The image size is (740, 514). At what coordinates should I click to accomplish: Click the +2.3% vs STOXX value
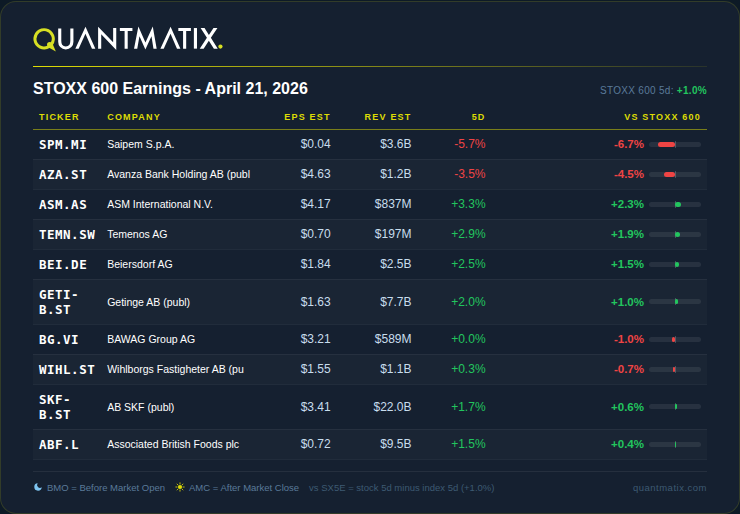coord(627,204)
